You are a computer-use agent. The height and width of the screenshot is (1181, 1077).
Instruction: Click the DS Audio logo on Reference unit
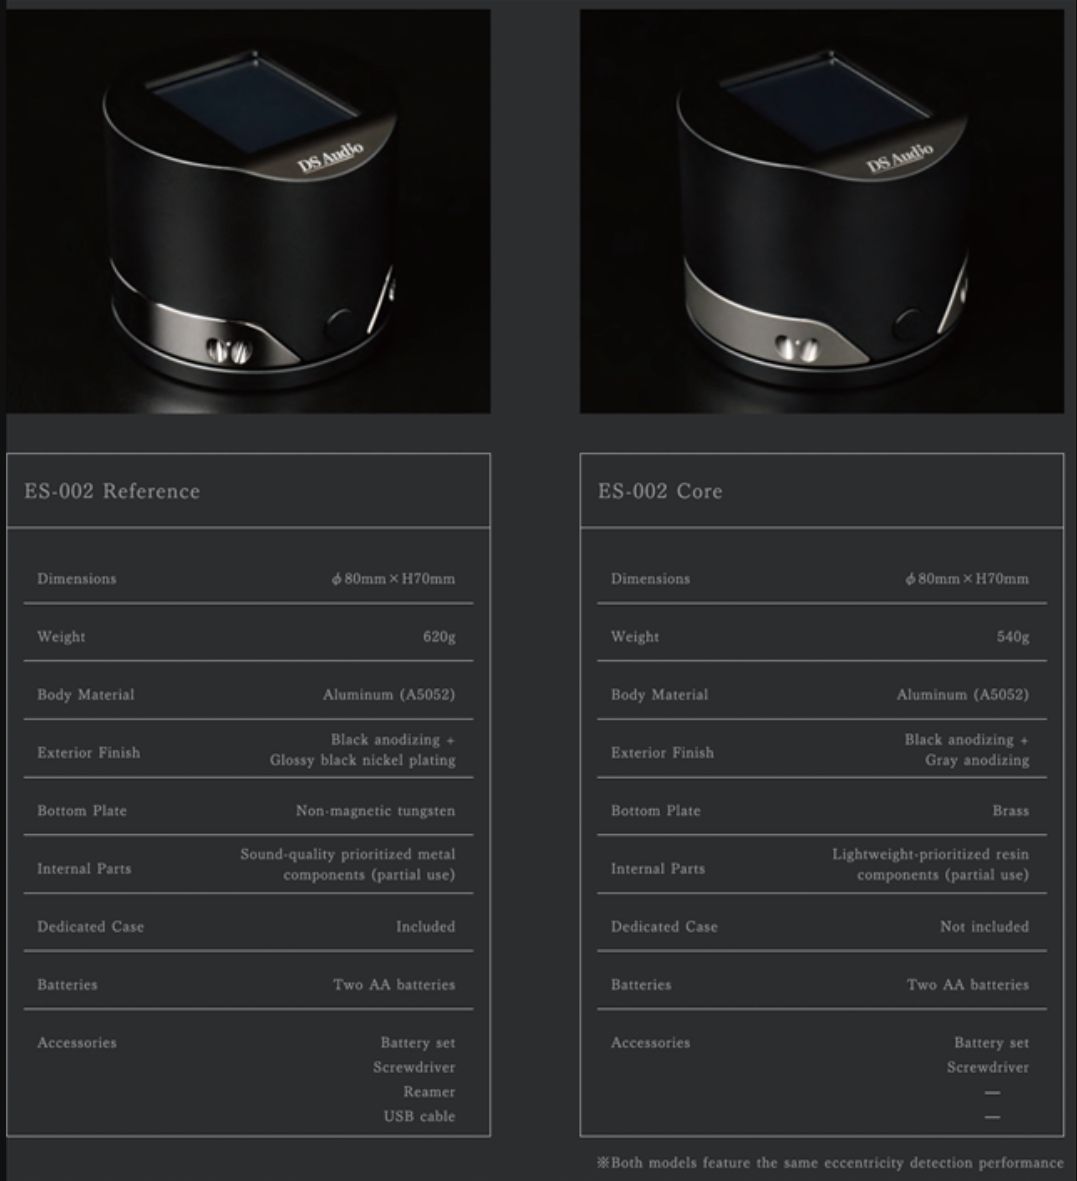[331, 156]
